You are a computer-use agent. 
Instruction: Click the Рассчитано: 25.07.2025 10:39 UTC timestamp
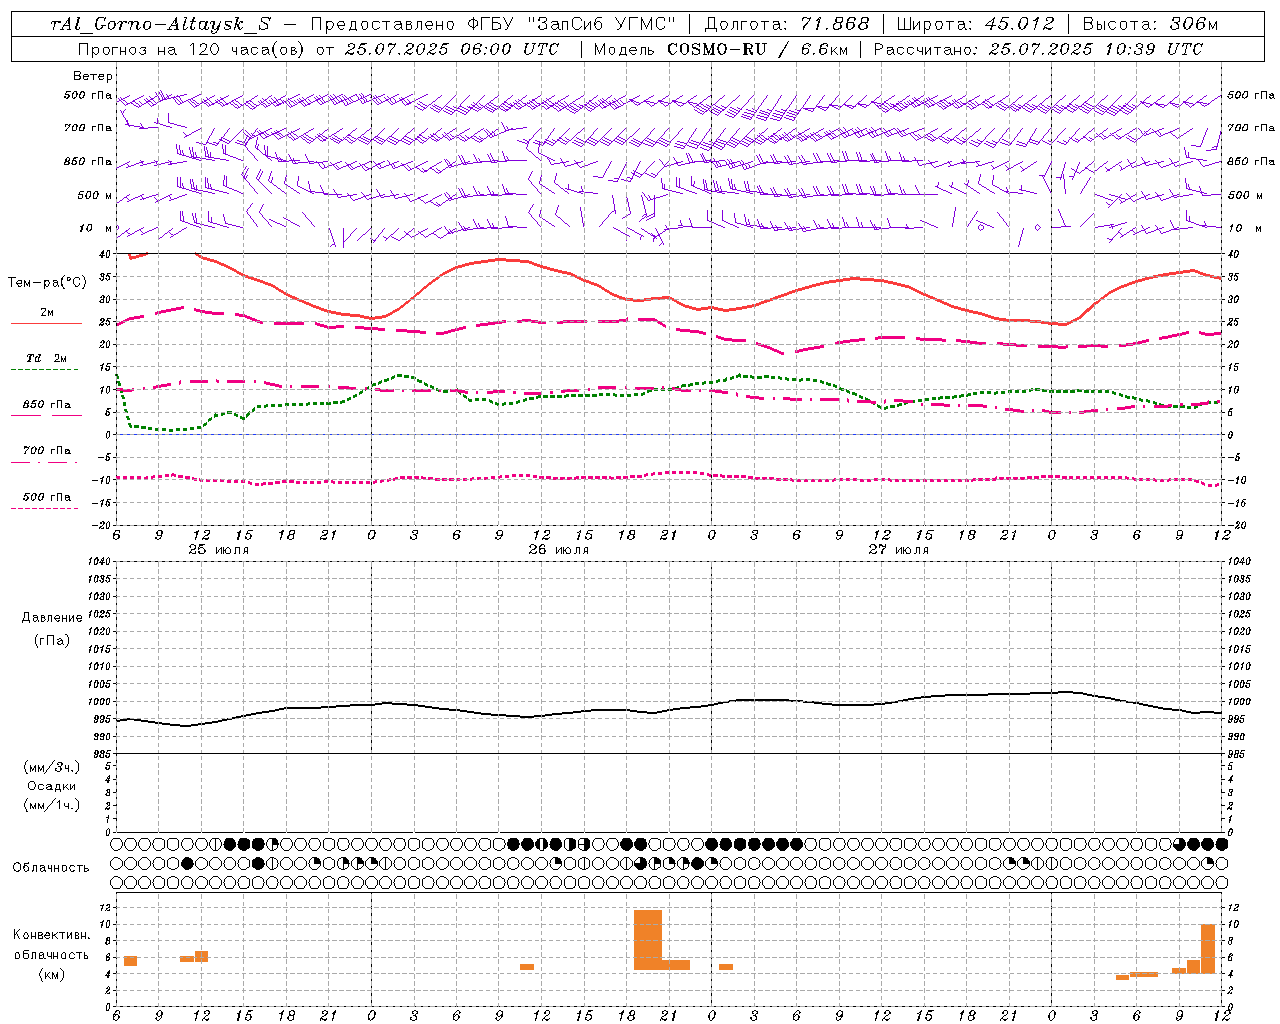pos(1038,49)
